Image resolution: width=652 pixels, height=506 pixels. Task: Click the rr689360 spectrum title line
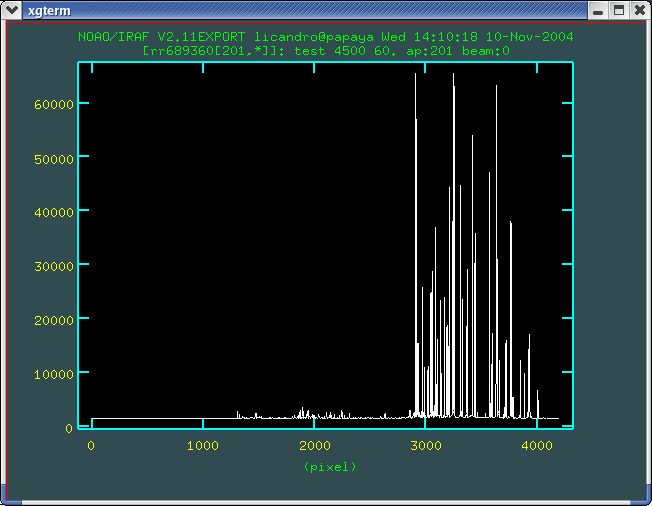(326, 49)
